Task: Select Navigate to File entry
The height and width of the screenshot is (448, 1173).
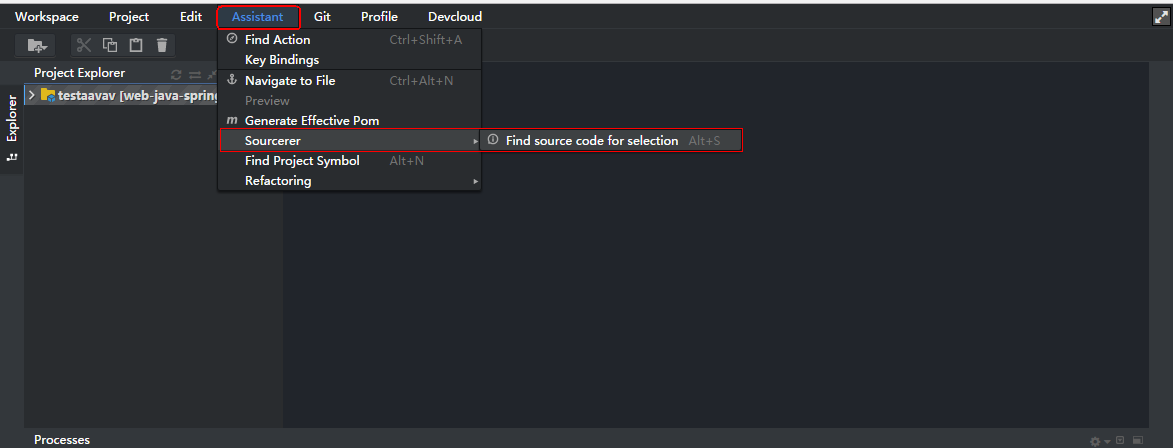Action: [290, 81]
